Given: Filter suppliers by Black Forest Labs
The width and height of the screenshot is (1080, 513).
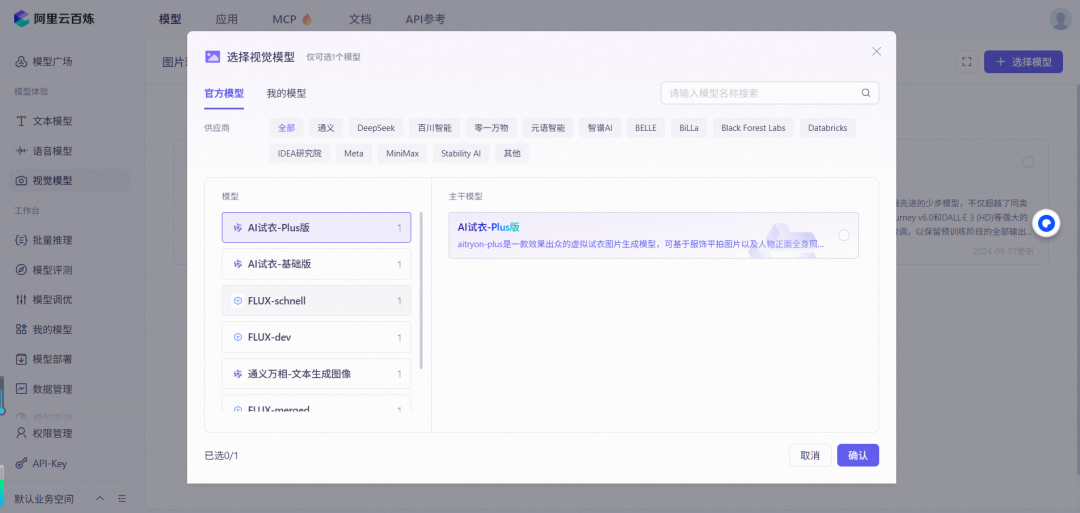Looking at the screenshot, I should [x=754, y=128].
